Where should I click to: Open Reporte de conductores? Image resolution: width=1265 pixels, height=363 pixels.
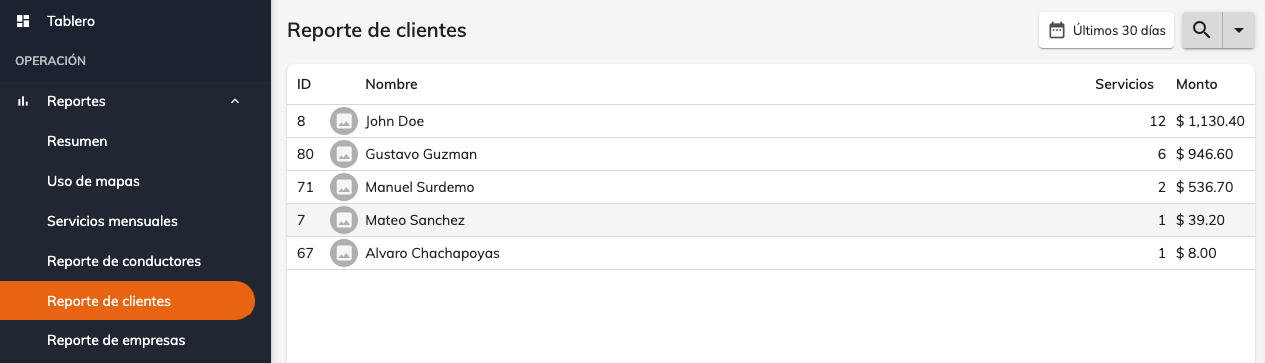coord(124,261)
